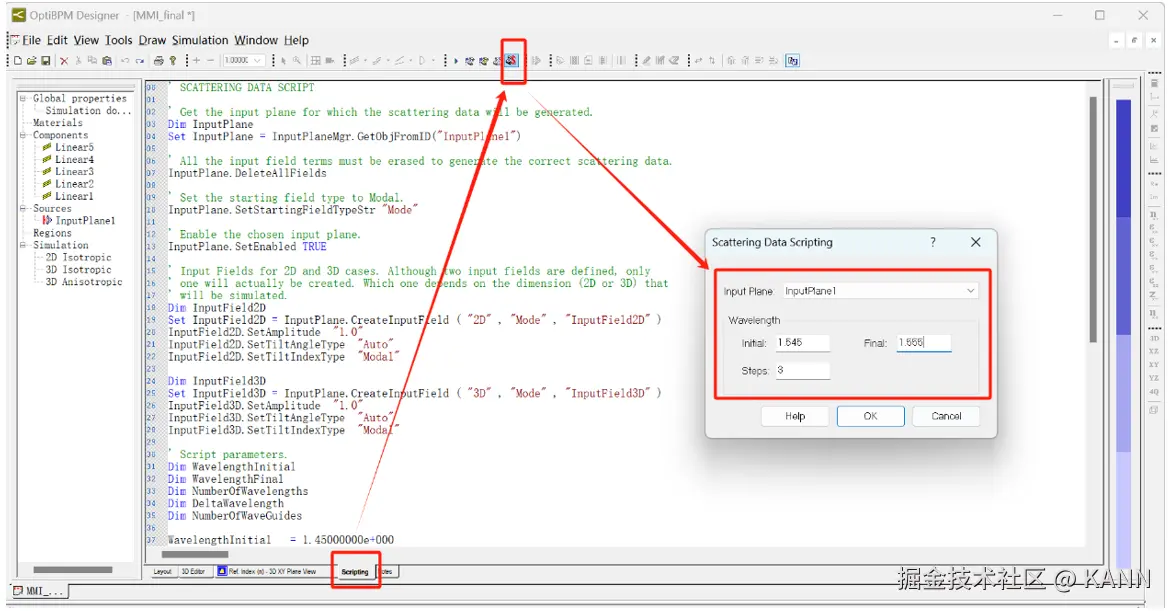Click the highlighted scattering data script icon
Viewport: 1170px width, 611px height.
512,60
